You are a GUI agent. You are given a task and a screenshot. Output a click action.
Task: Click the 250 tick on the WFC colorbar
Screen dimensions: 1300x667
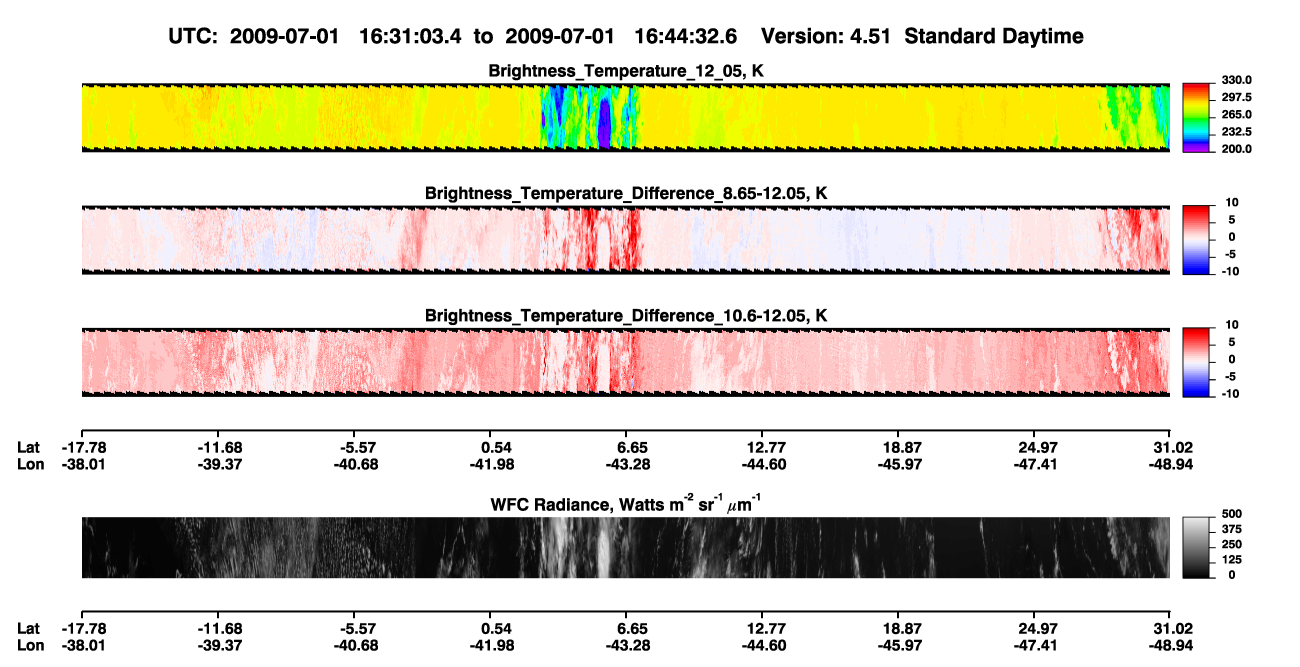point(1232,544)
